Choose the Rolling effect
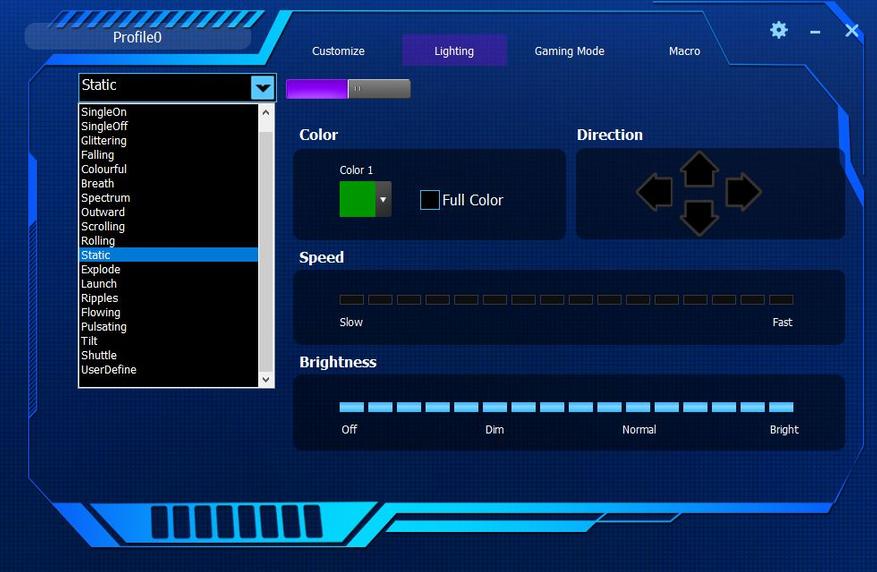877x572 pixels. 169,240
